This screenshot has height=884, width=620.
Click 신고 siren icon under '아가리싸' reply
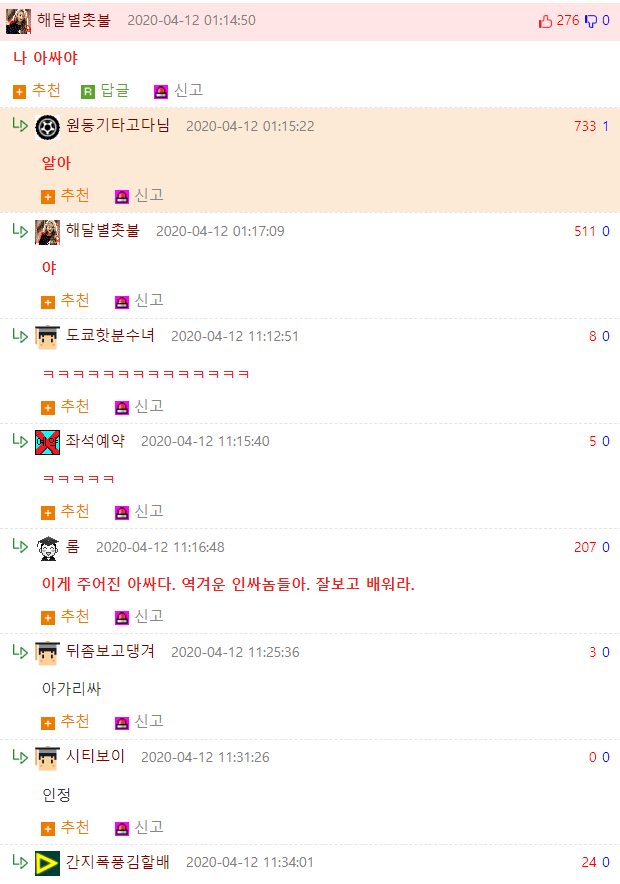(x=122, y=723)
